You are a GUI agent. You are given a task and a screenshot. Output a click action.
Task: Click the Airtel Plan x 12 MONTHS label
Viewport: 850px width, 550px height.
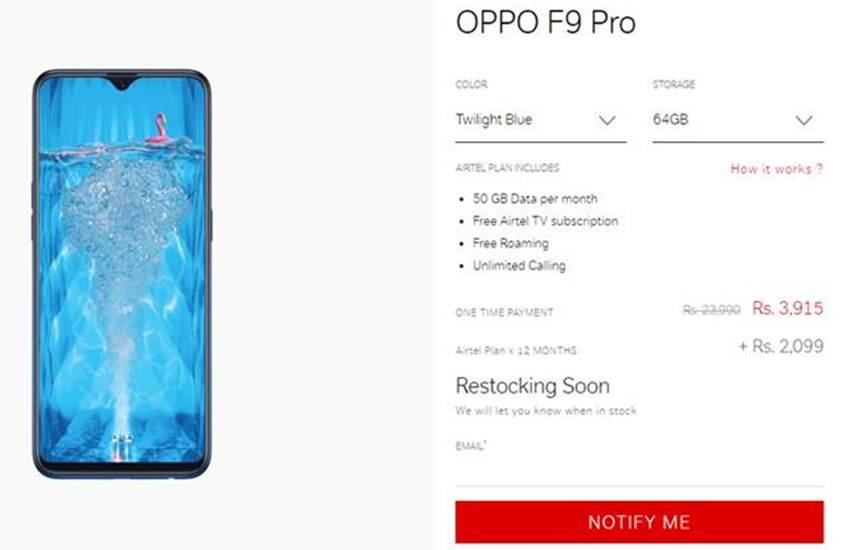516,351
